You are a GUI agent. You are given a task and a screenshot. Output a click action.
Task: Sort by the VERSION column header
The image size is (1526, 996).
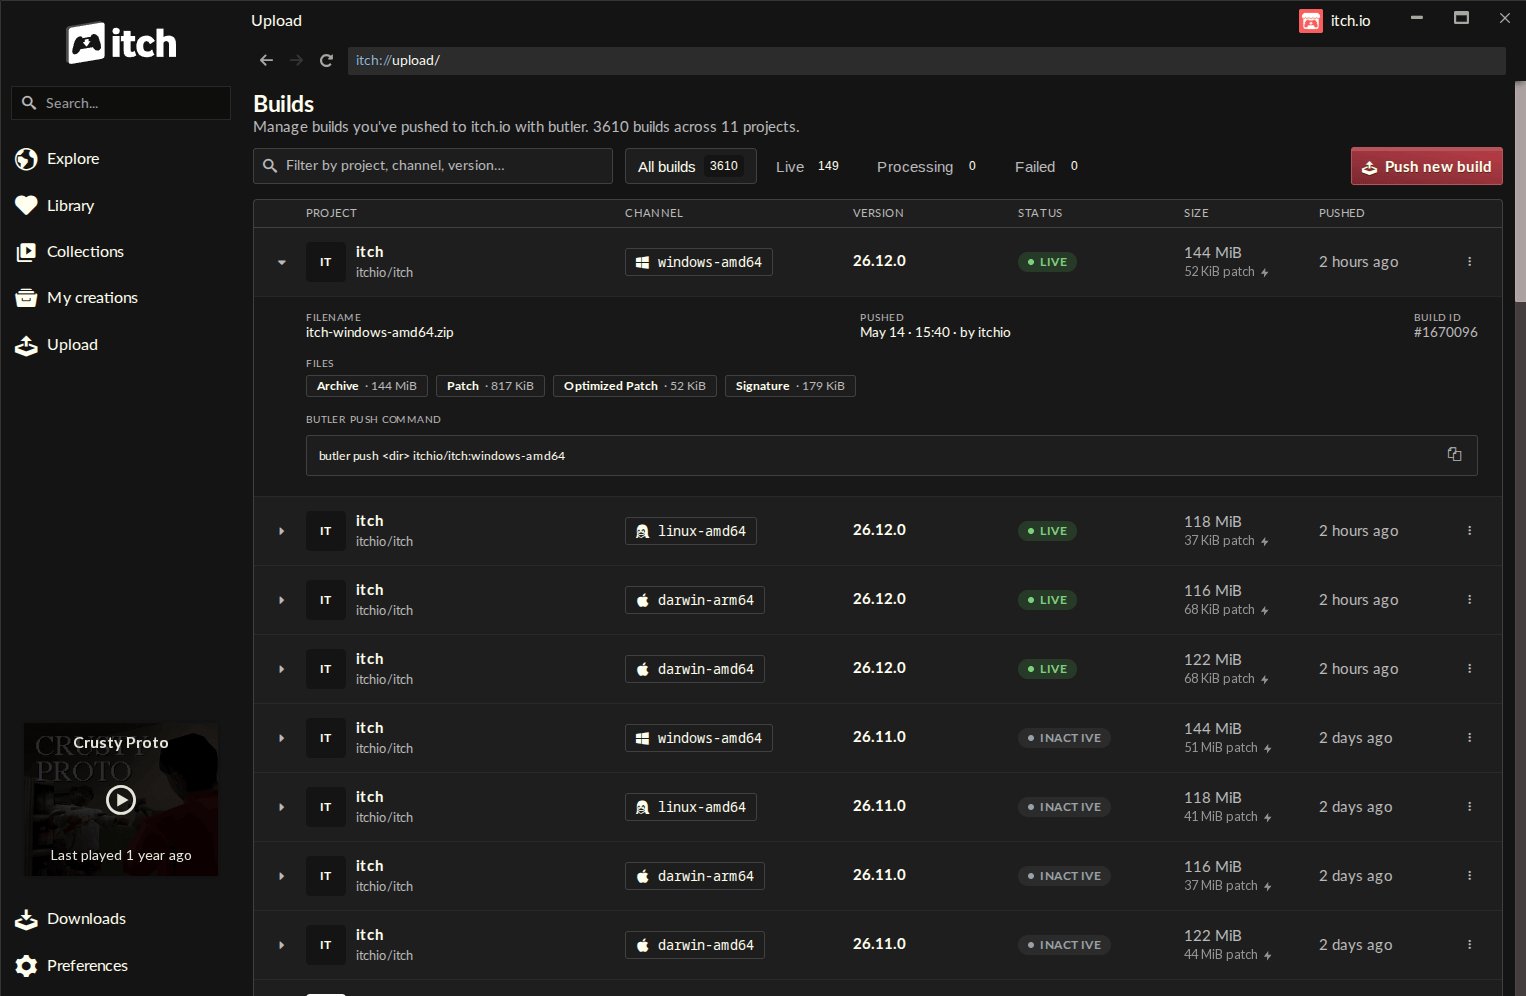(x=878, y=213)
